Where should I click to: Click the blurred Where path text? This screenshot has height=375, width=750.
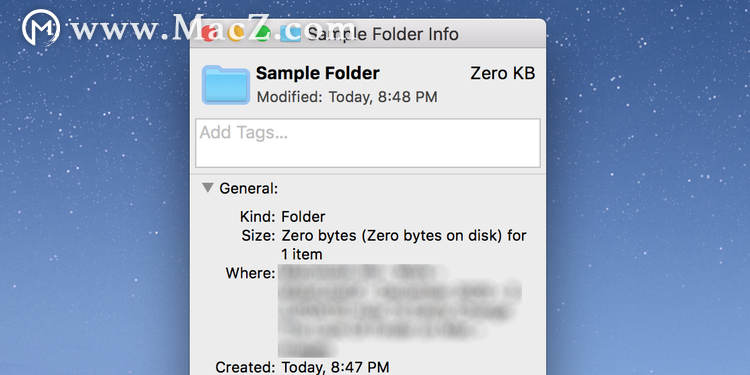coord(399,311)
